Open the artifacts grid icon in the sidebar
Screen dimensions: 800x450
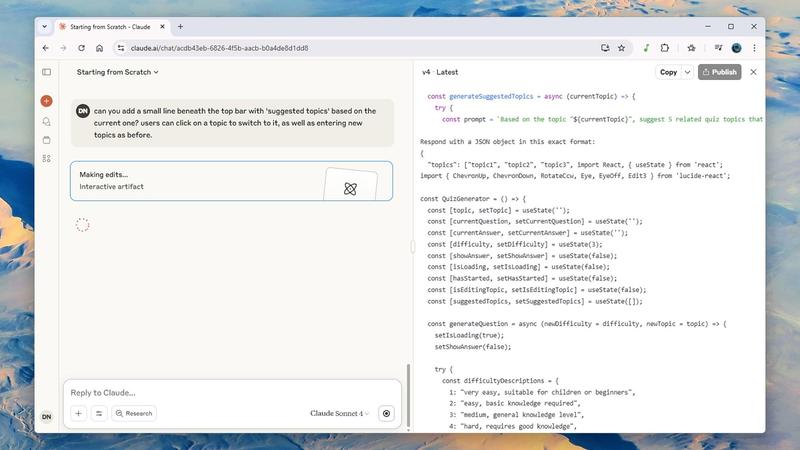click(46, 159)
